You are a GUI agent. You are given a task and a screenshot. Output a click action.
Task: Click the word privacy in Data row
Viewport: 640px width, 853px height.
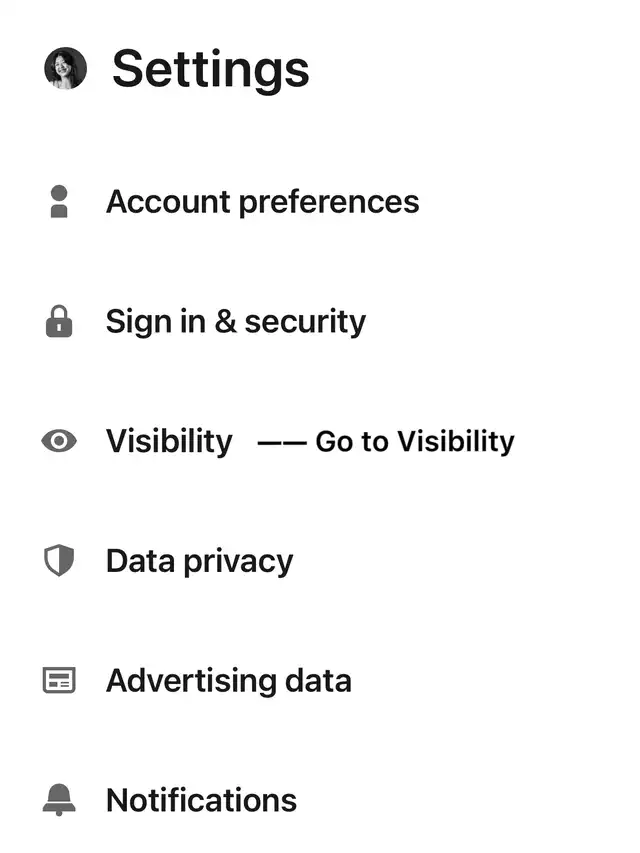click(238, 563)
